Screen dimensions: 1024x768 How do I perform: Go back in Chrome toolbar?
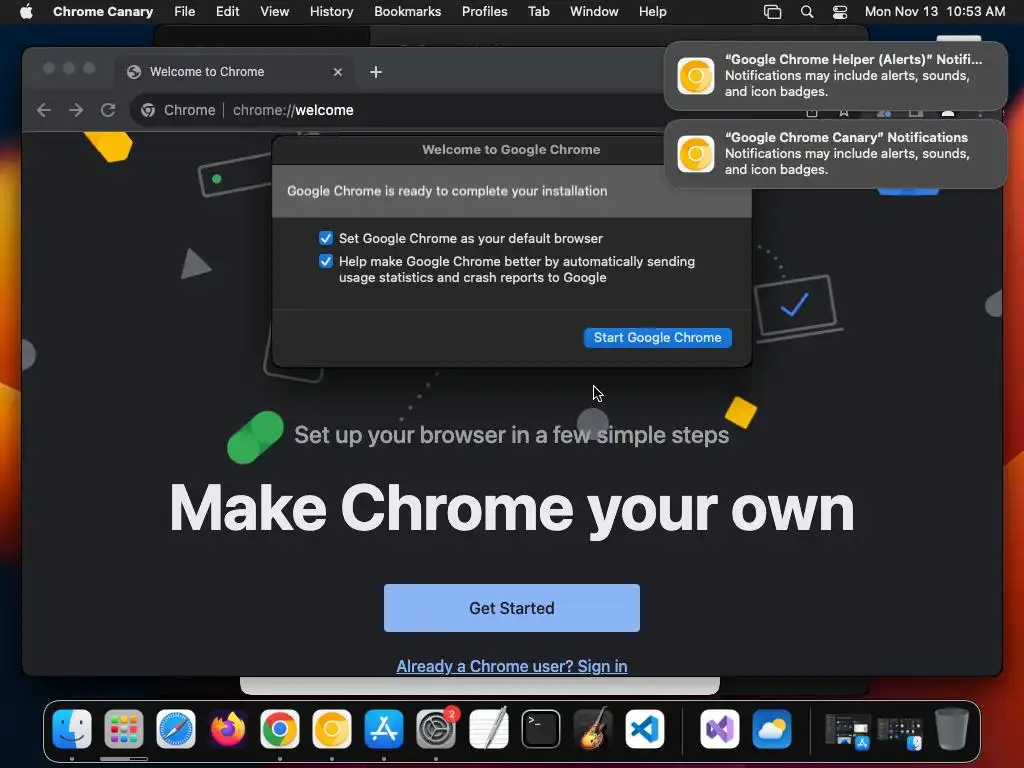pyautogui.click(x=44, y=110)
